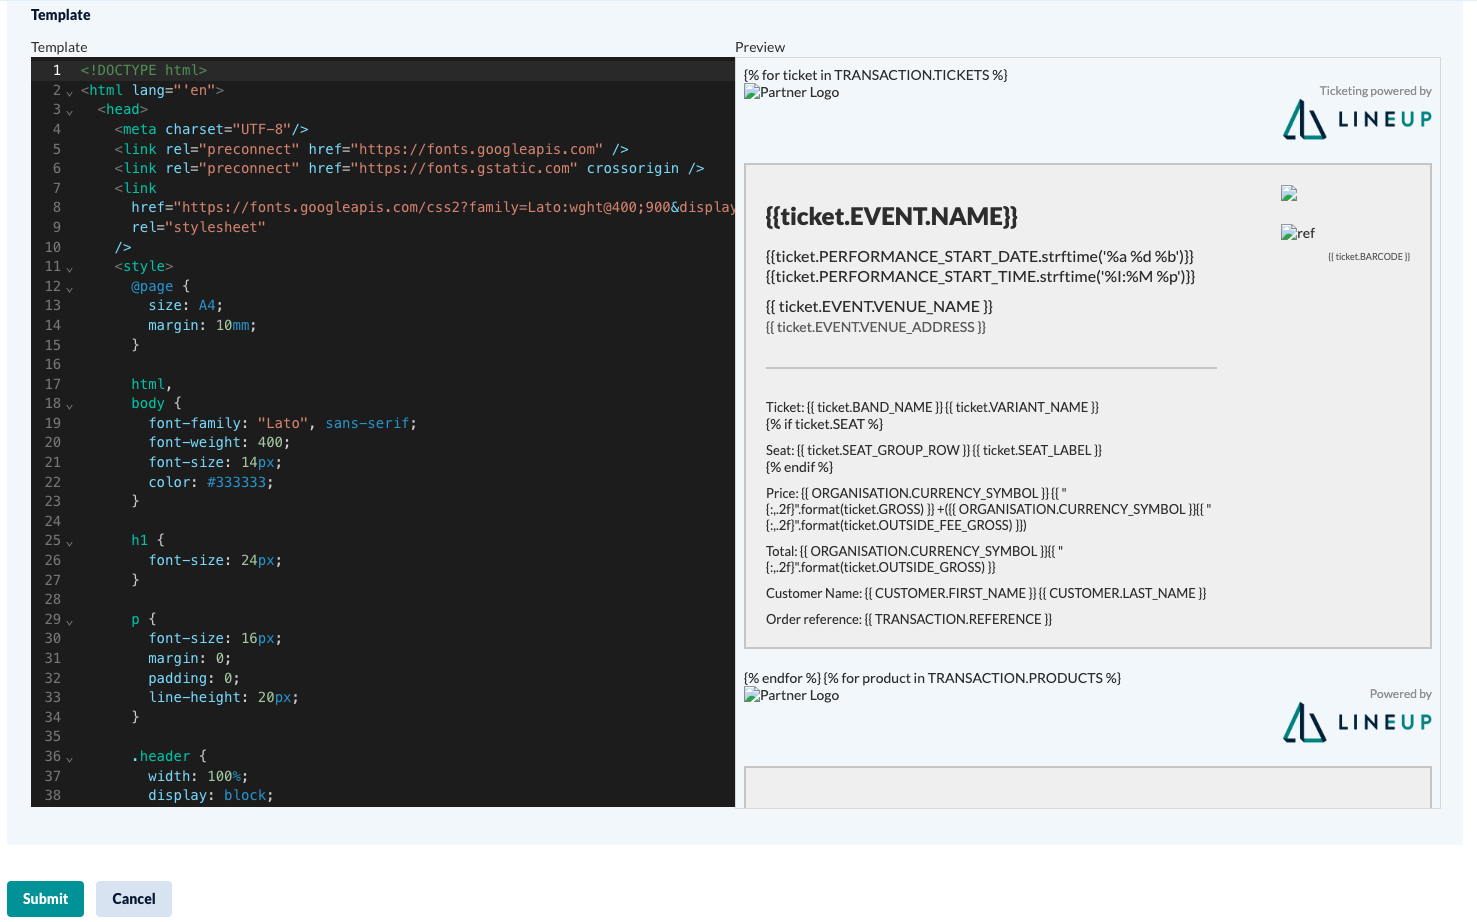The image size is (1477, 922).
Task: Click the 'Ticket: {{ ticket.BAND_NAME }}' preview line
Action: pyautogui.click(x=932, y=407)
